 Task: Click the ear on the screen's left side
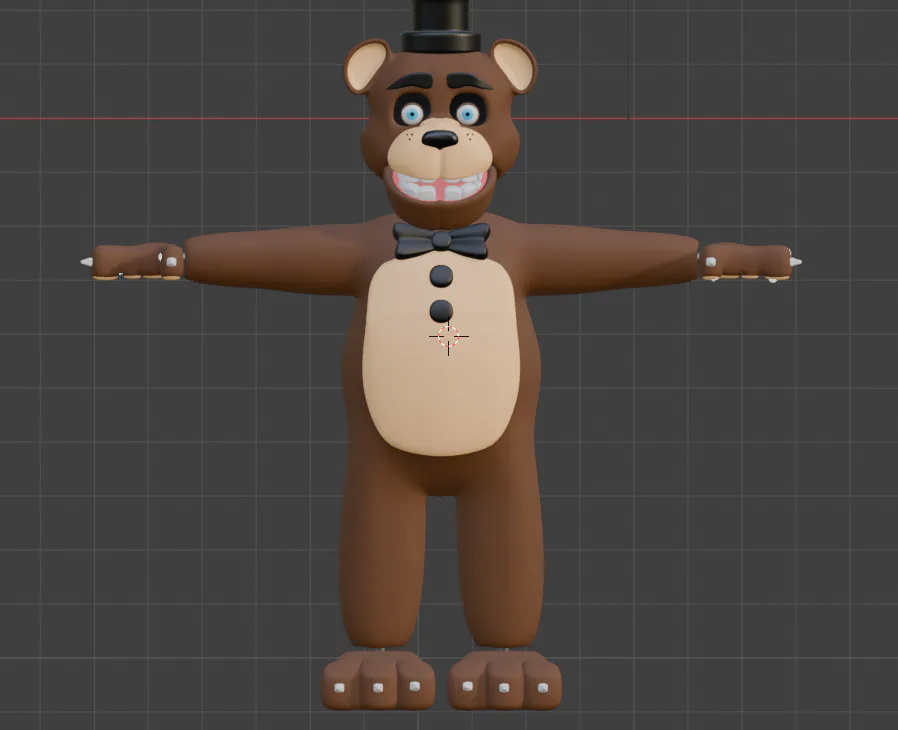pyautogui.click(x=367, y=66)
